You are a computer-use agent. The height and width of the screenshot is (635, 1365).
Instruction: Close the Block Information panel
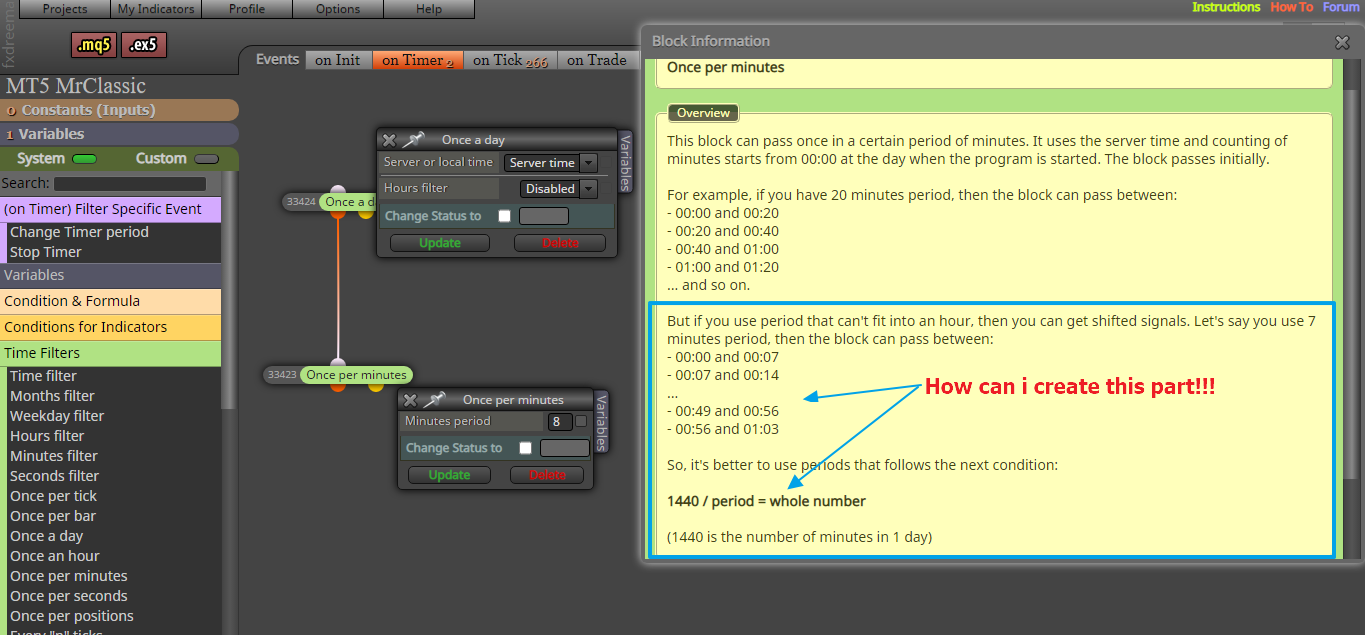(x=1342, y=42)
